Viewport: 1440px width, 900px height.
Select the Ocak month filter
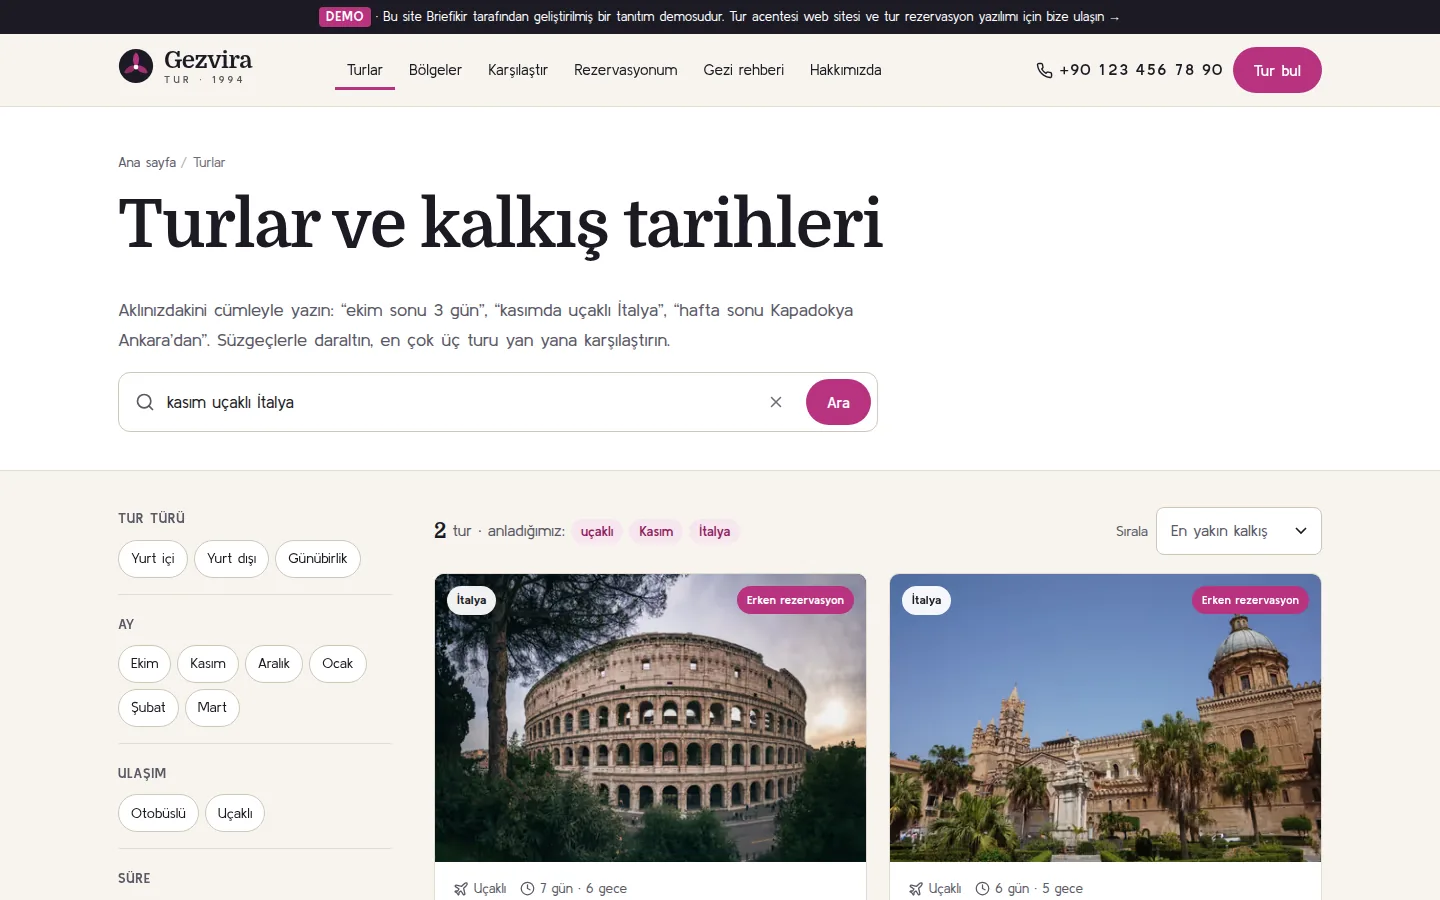338,664
